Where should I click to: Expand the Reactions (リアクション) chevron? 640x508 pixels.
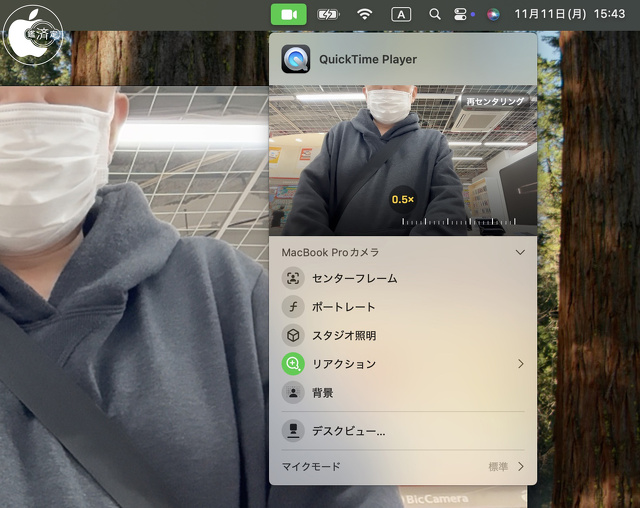(x=520, y=364)
